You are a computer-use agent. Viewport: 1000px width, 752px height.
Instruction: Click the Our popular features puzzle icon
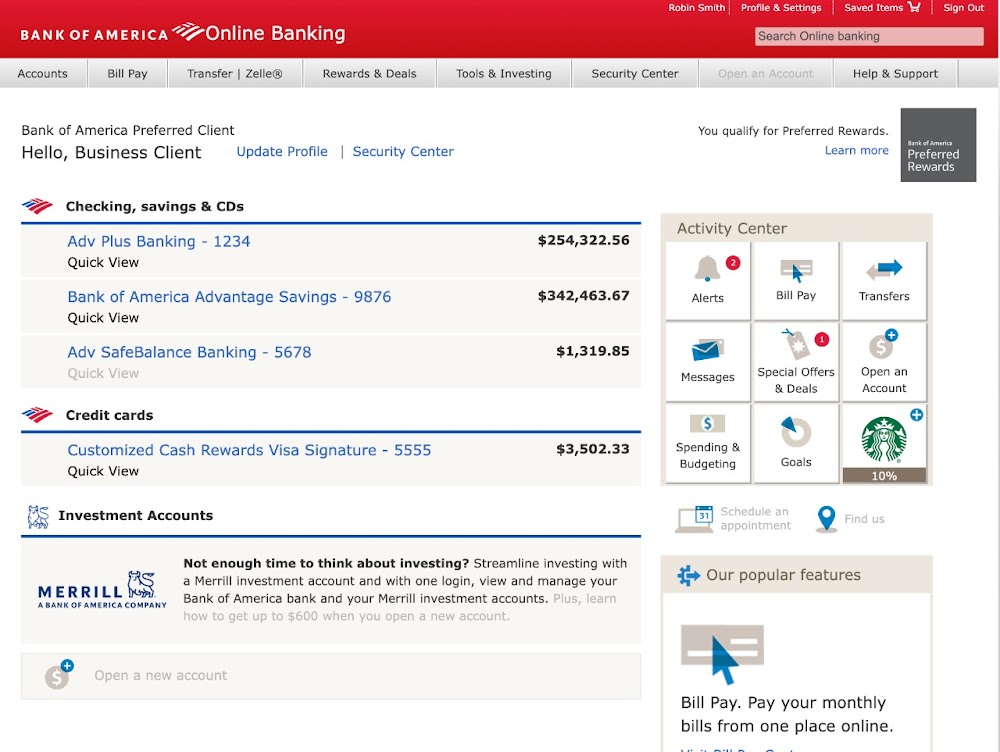(x=688, y=575)
